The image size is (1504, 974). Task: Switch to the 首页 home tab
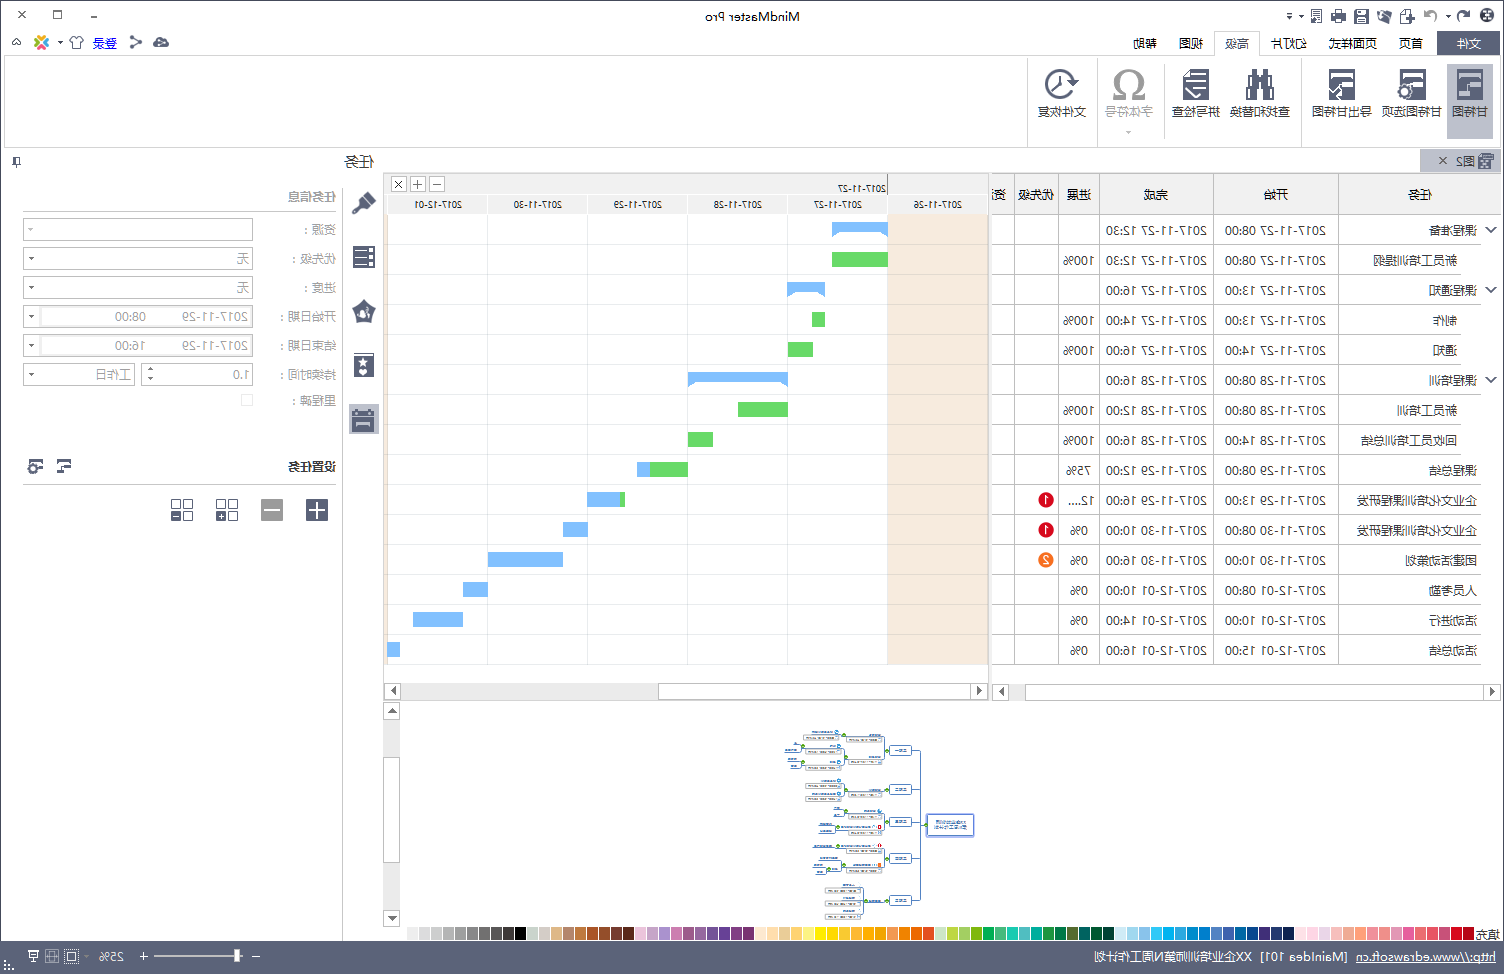[1410, 43]
